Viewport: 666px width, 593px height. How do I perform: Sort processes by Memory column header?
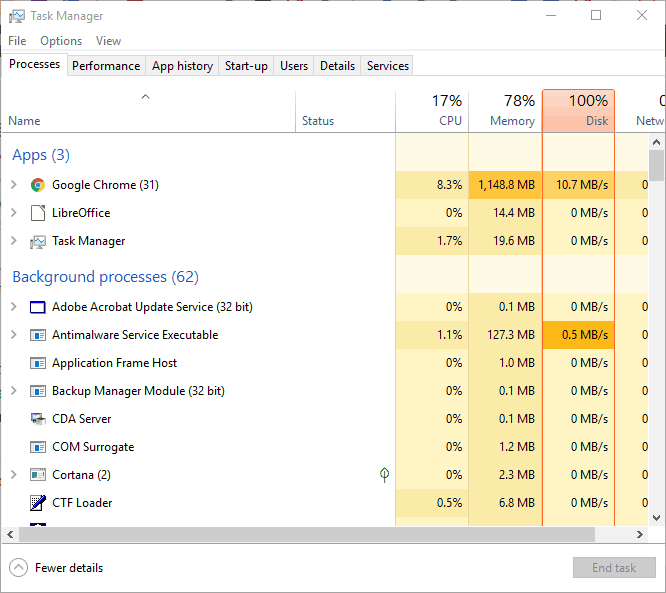tap(505, 111)
